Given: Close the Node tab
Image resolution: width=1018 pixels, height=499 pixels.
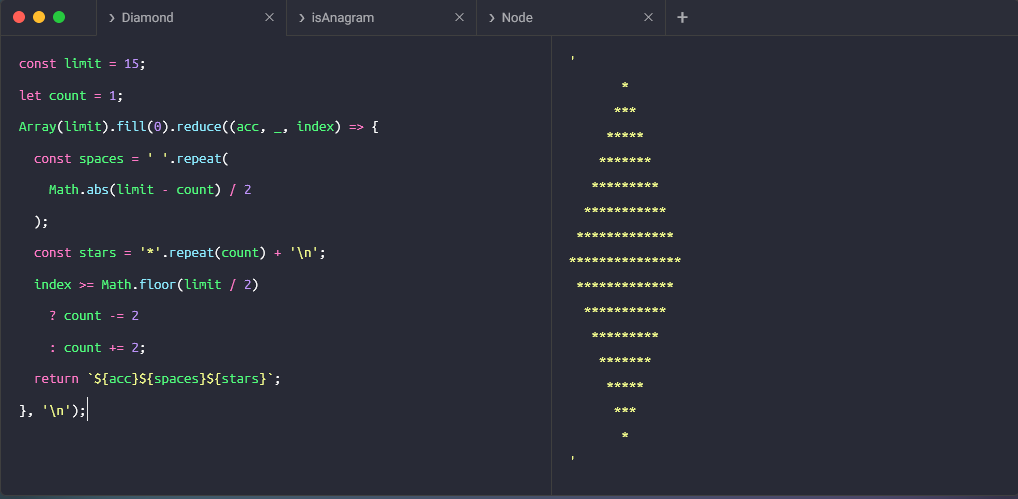Looking at the screenshot, I should [x=648, y=18].
